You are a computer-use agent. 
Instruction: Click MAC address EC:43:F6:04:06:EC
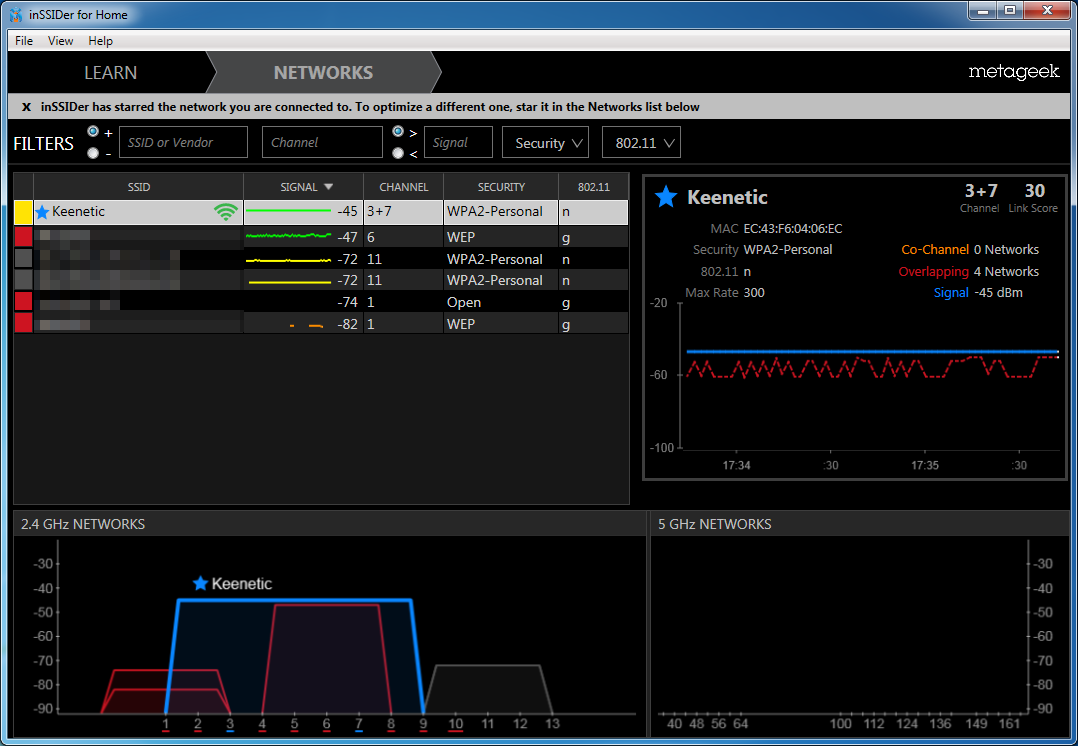tap(793, 228)
